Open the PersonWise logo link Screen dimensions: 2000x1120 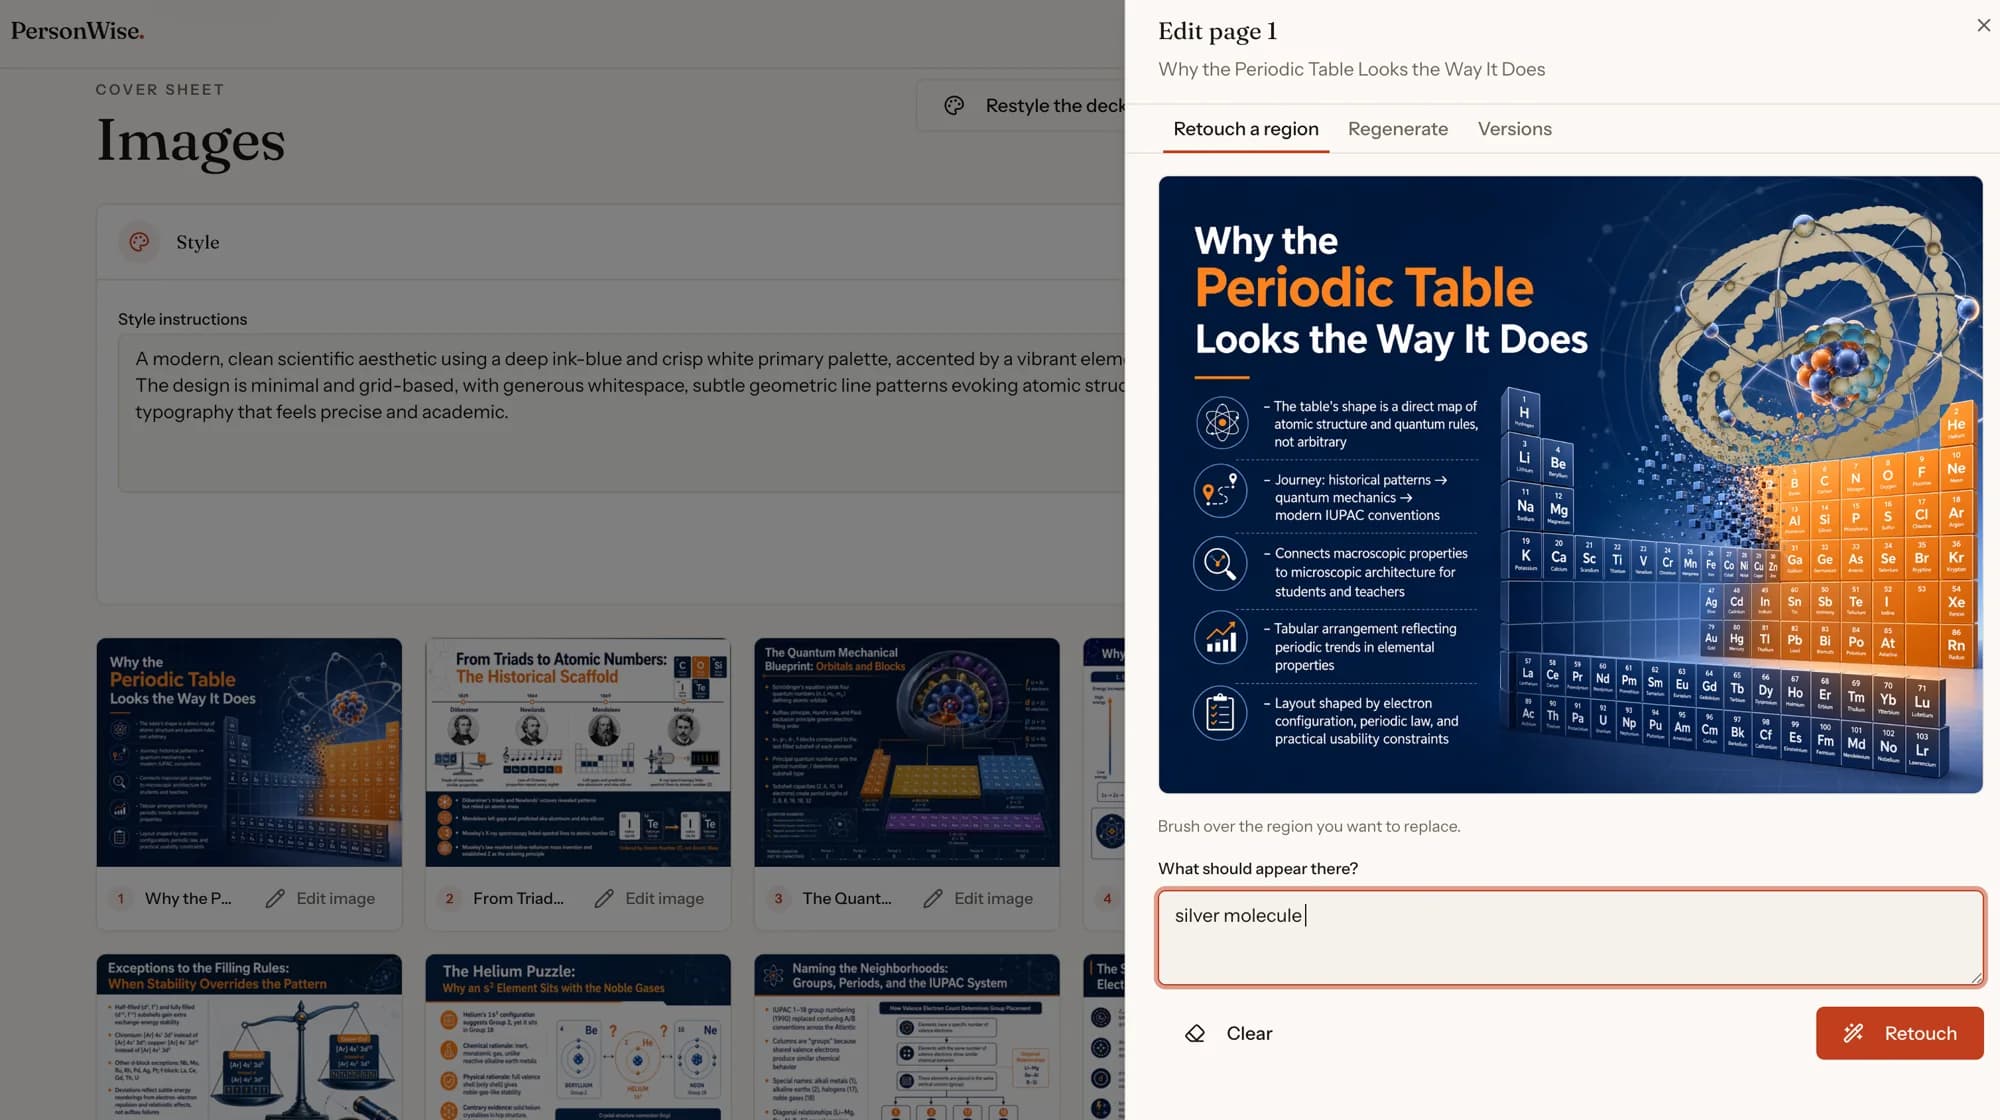click(78, 30)
